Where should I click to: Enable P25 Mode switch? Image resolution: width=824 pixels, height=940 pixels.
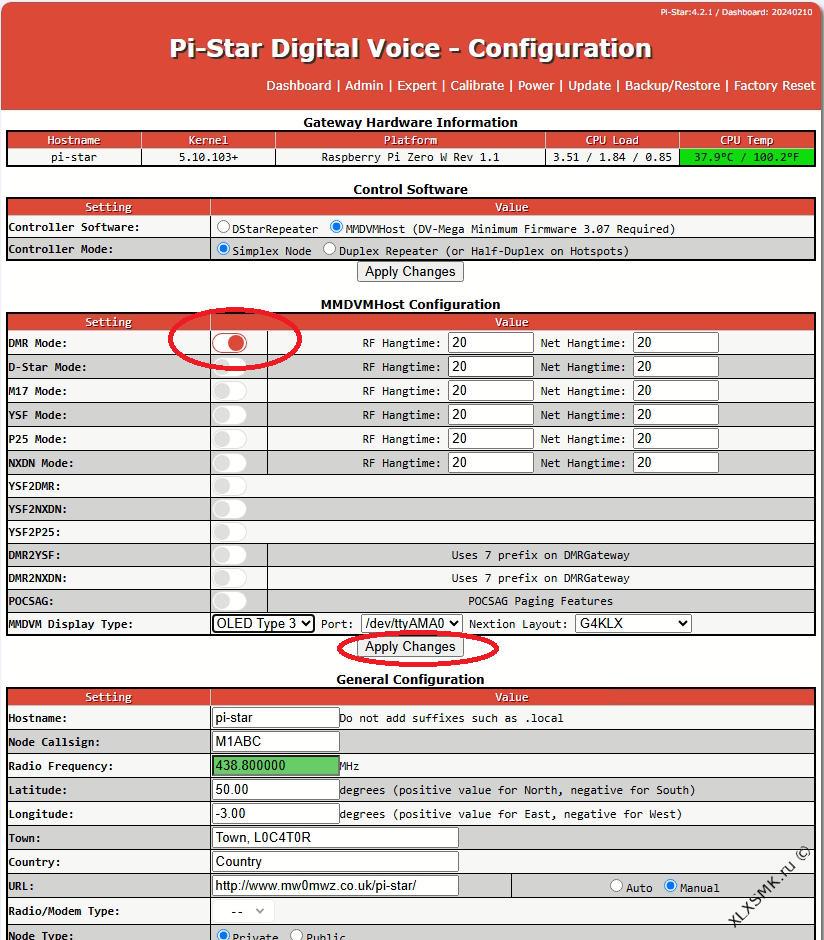[230, 439]
